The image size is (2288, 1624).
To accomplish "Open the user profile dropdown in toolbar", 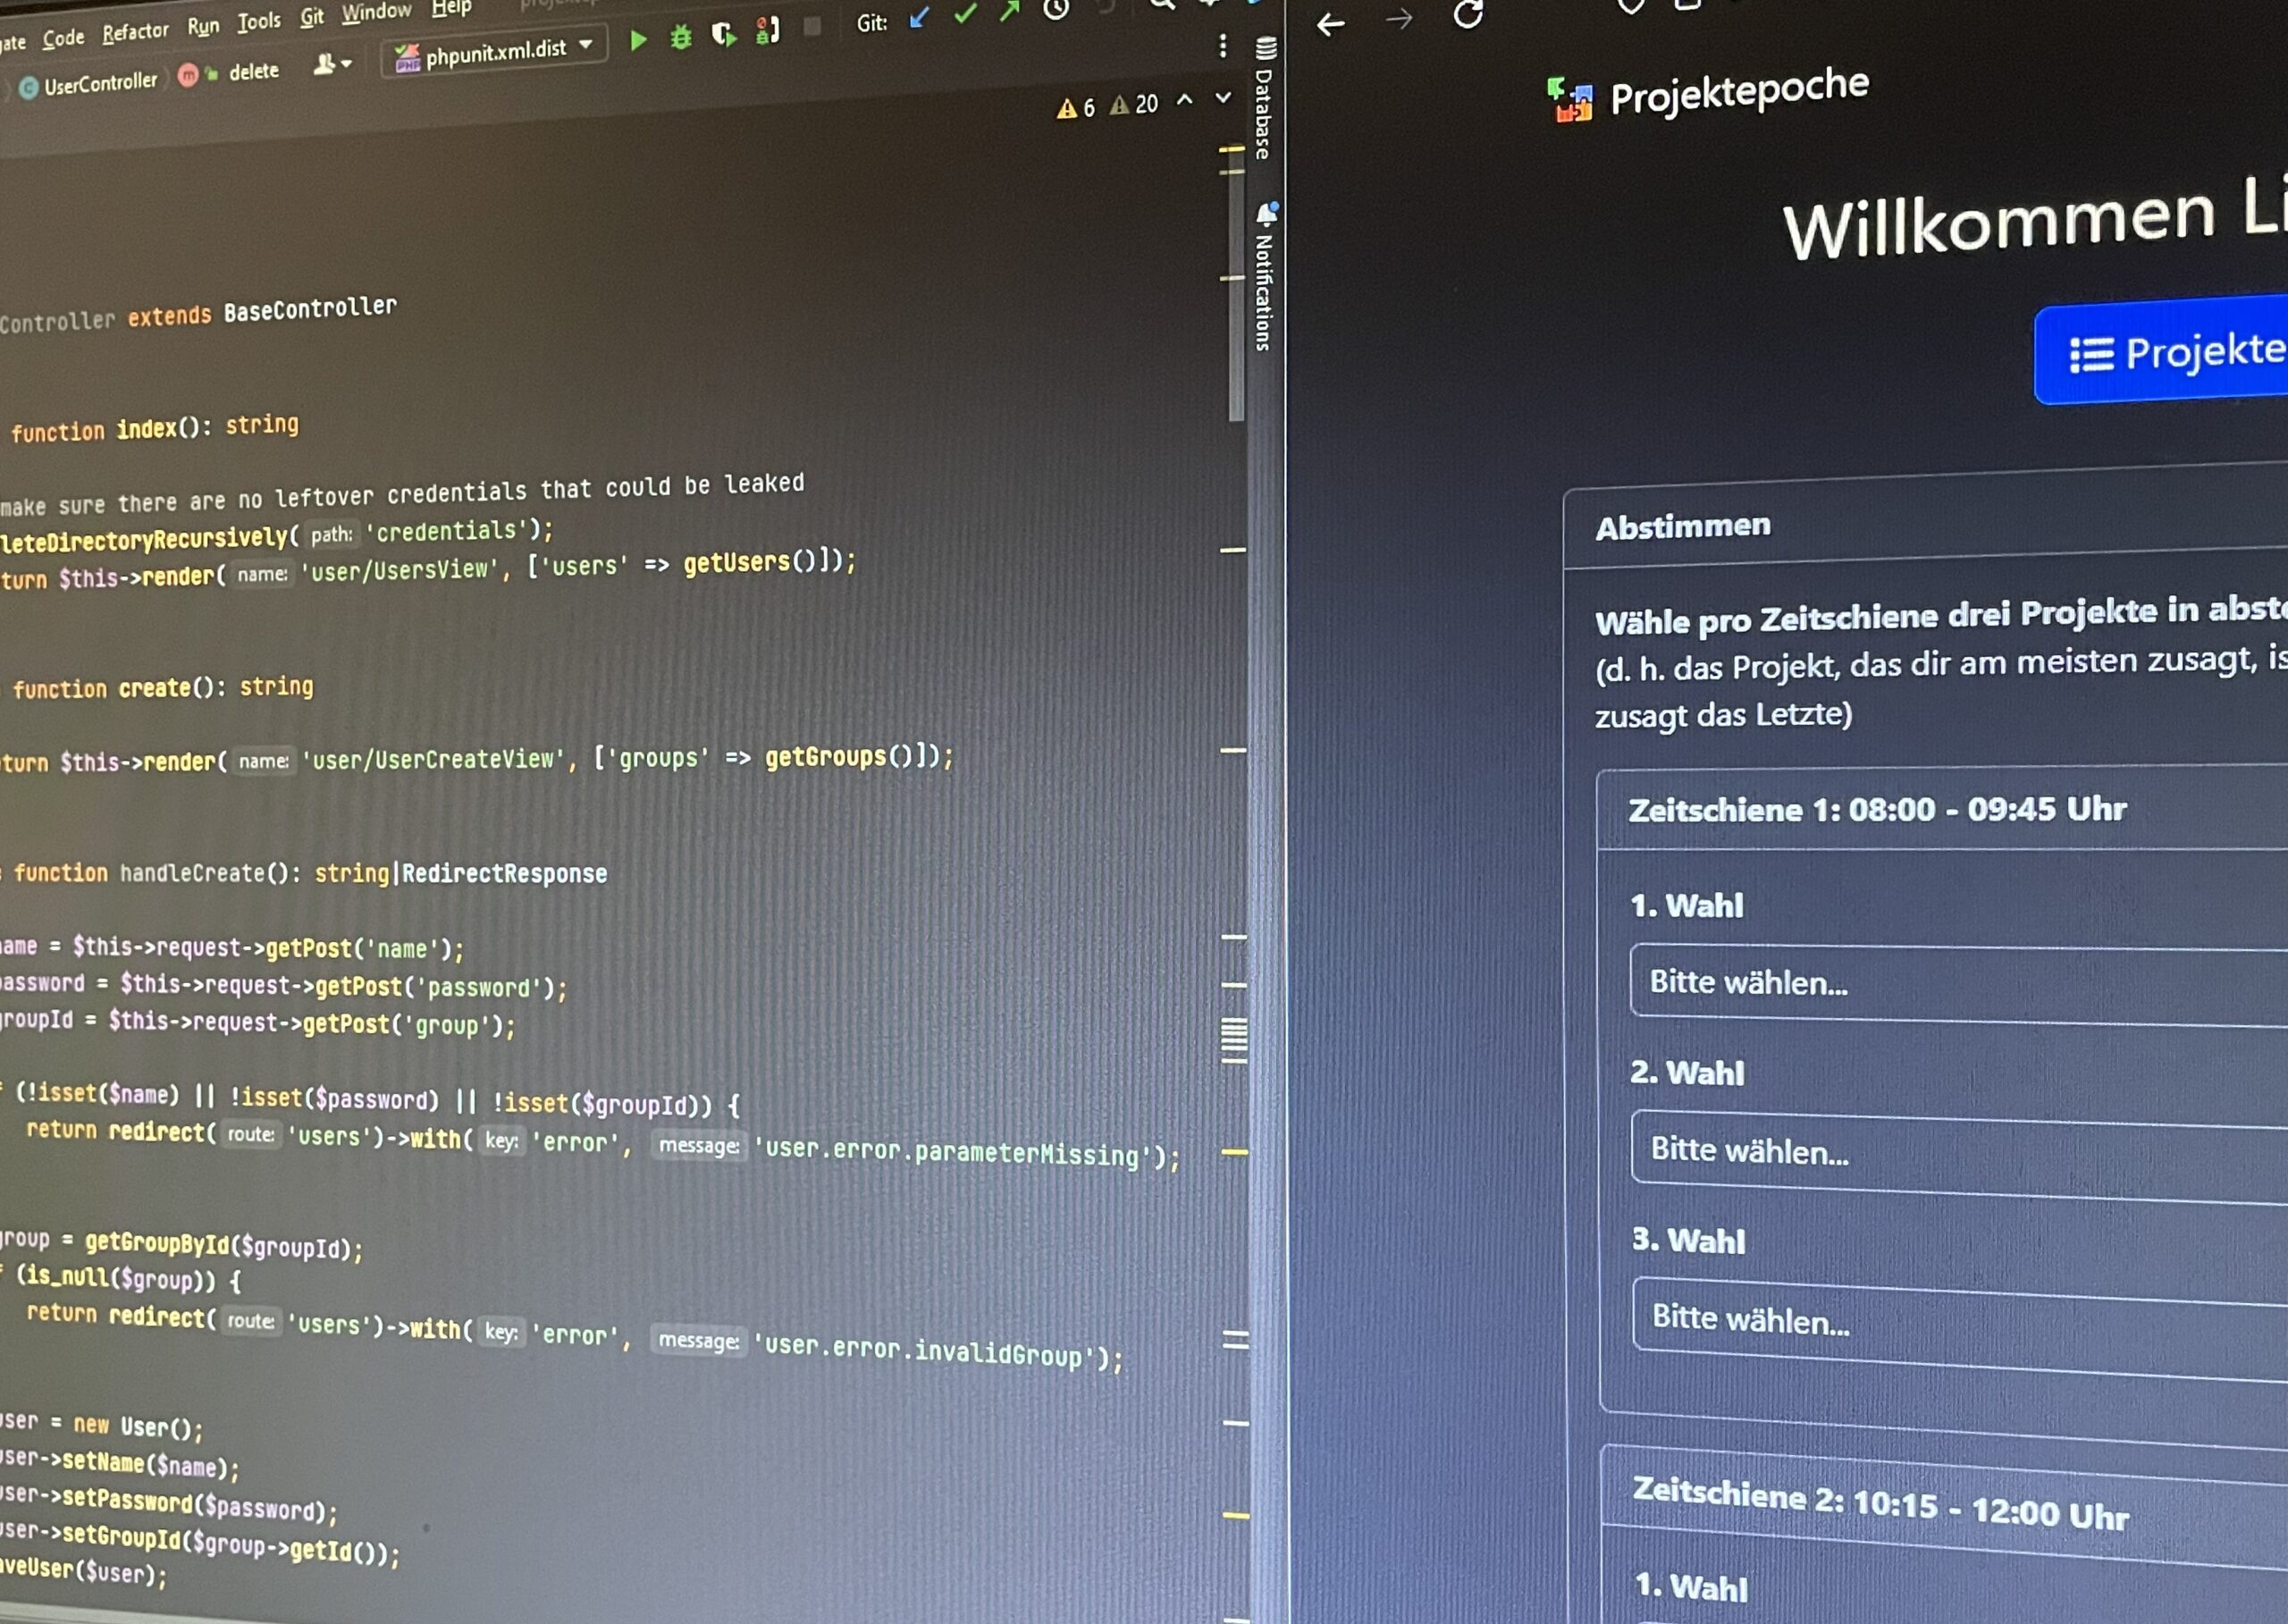I will click(x=332, y=65).
